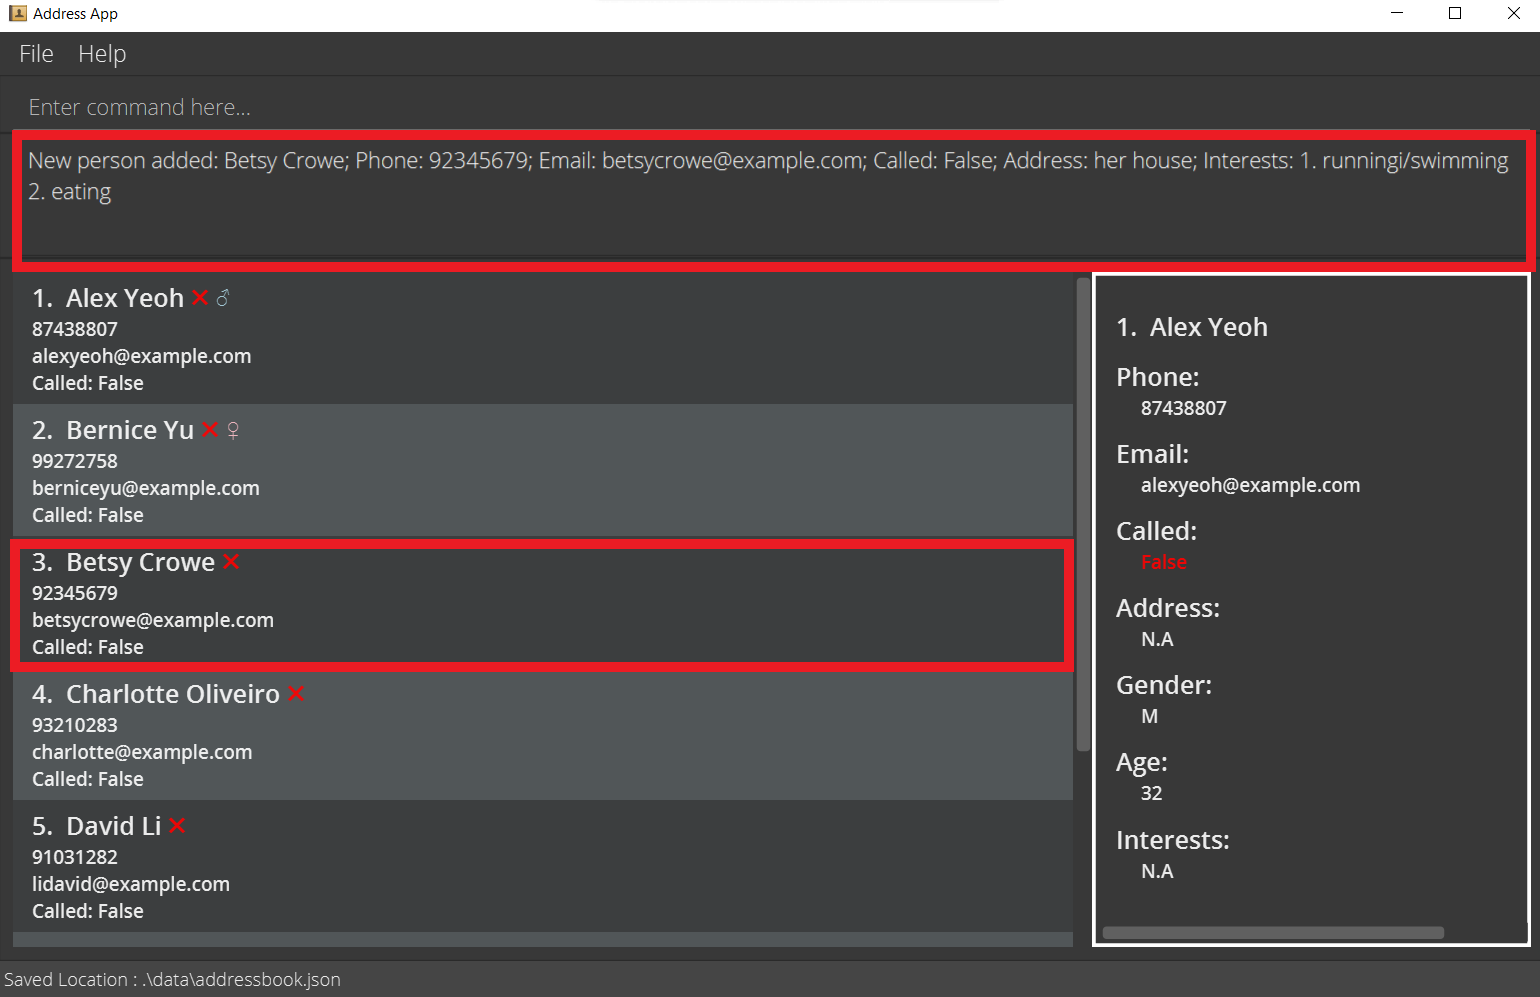This screenshot has width=1540, height=997.
Task: Click the red cross beside Charlotte Oliveiro
Action: click(x=296, y=694)
